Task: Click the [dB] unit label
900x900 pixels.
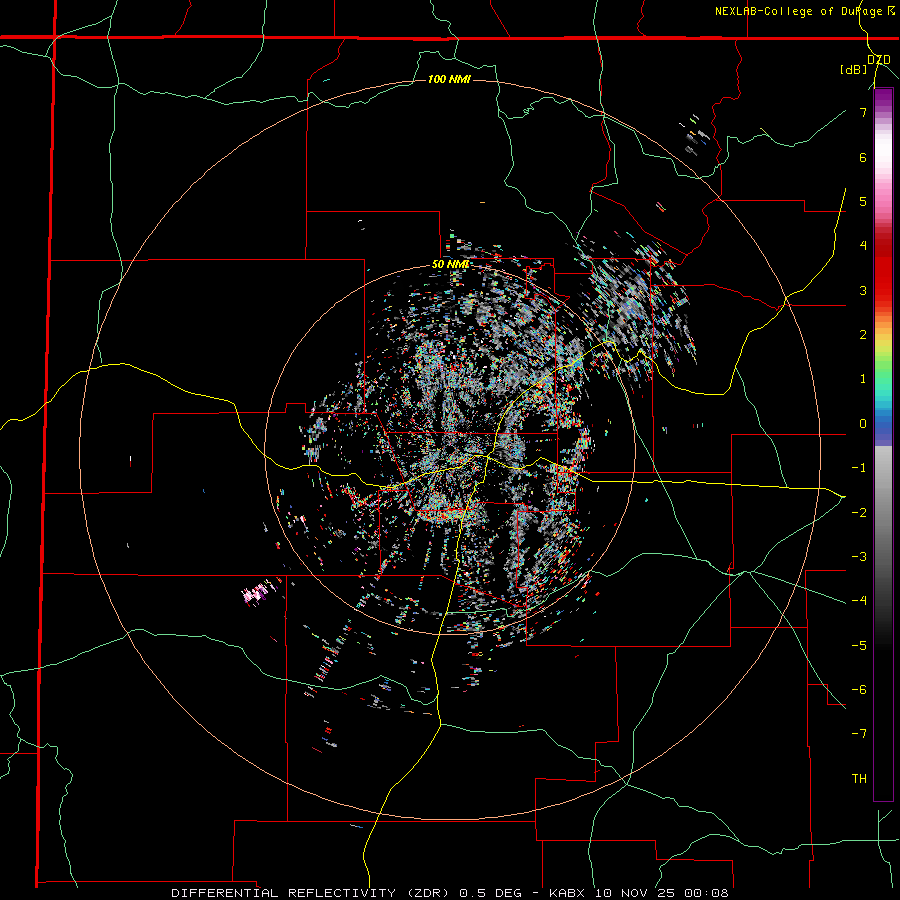Action: [854, 70]
